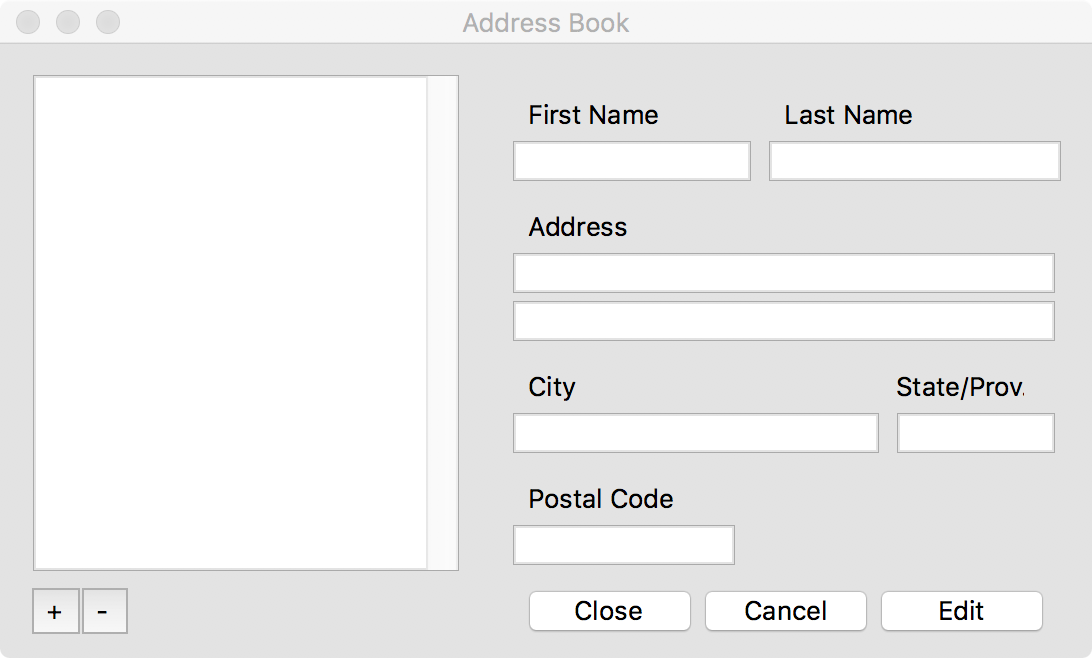Image resolution: width=1092 pixels, height=658 pixels.
Task: Click the Address label text
Action: click(x=577, y=227)
